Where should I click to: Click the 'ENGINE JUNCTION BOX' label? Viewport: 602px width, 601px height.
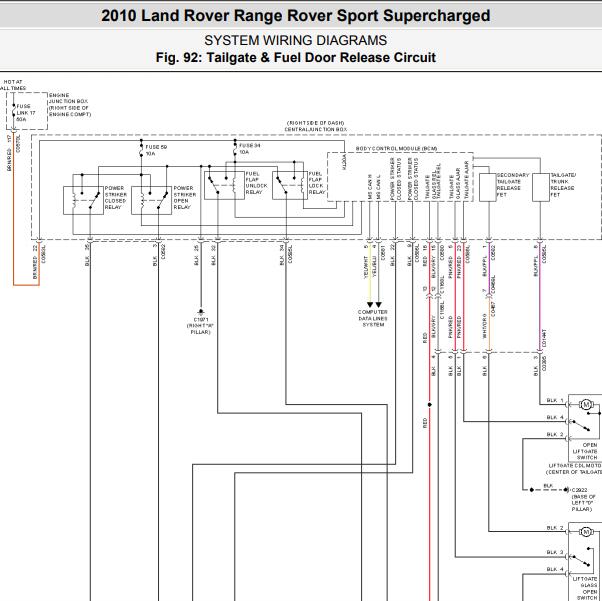[69, 105]
